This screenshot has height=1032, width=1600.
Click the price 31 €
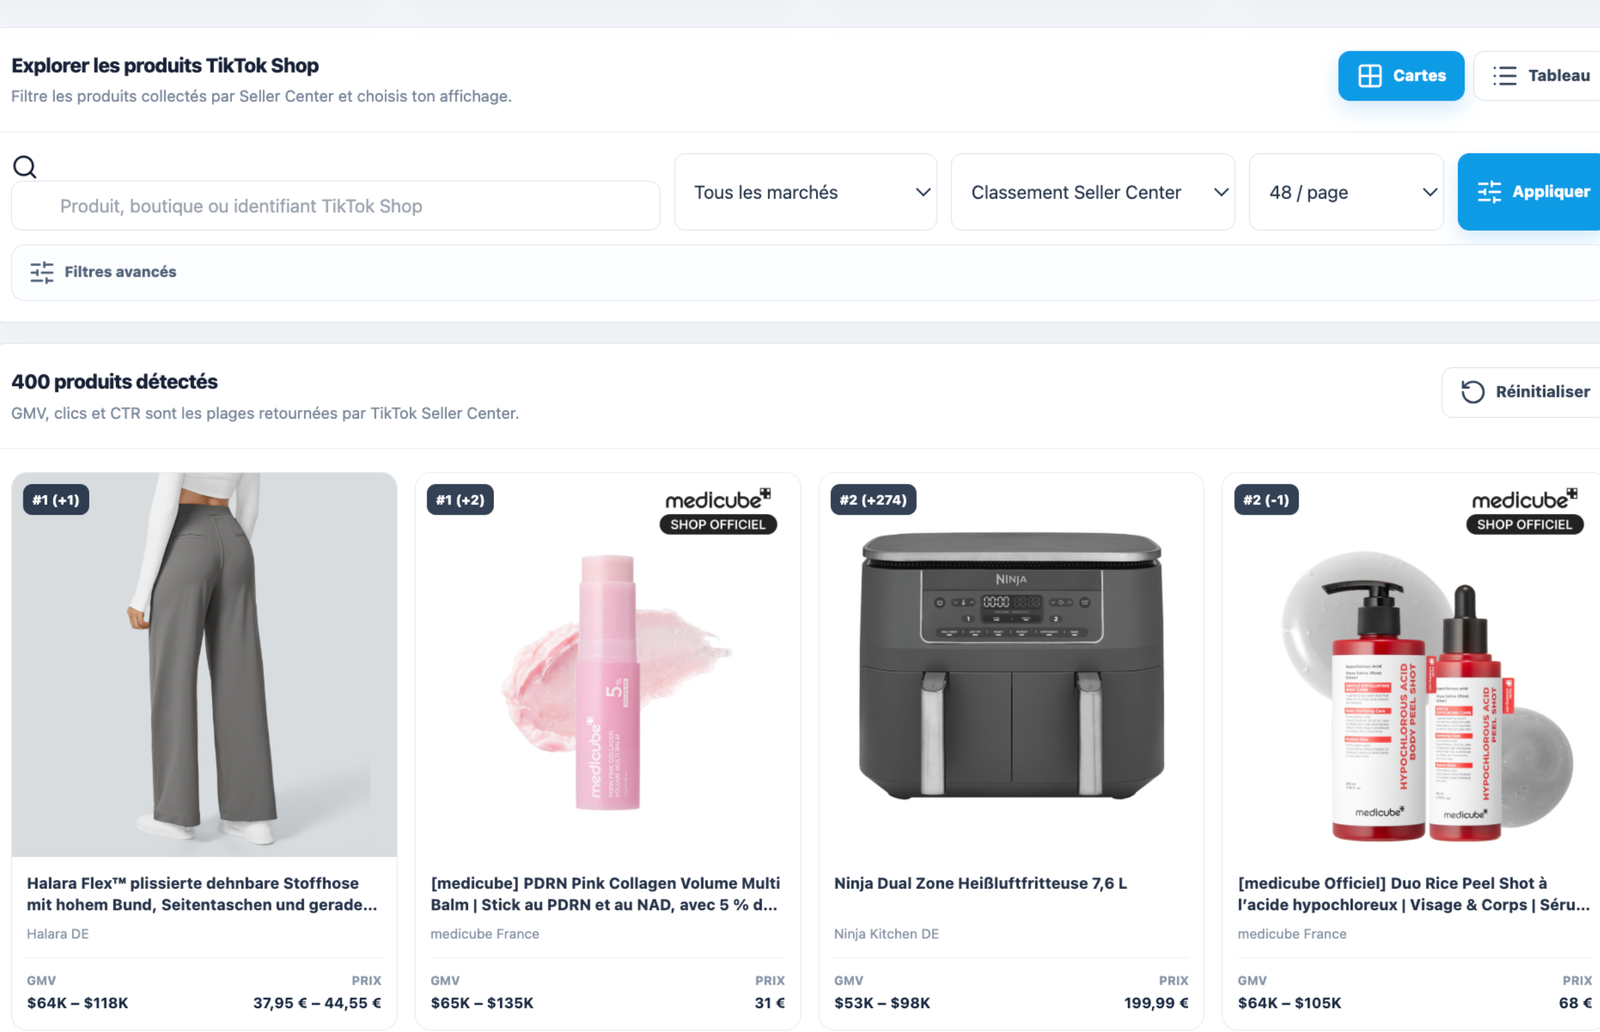tap(770, 1003)
